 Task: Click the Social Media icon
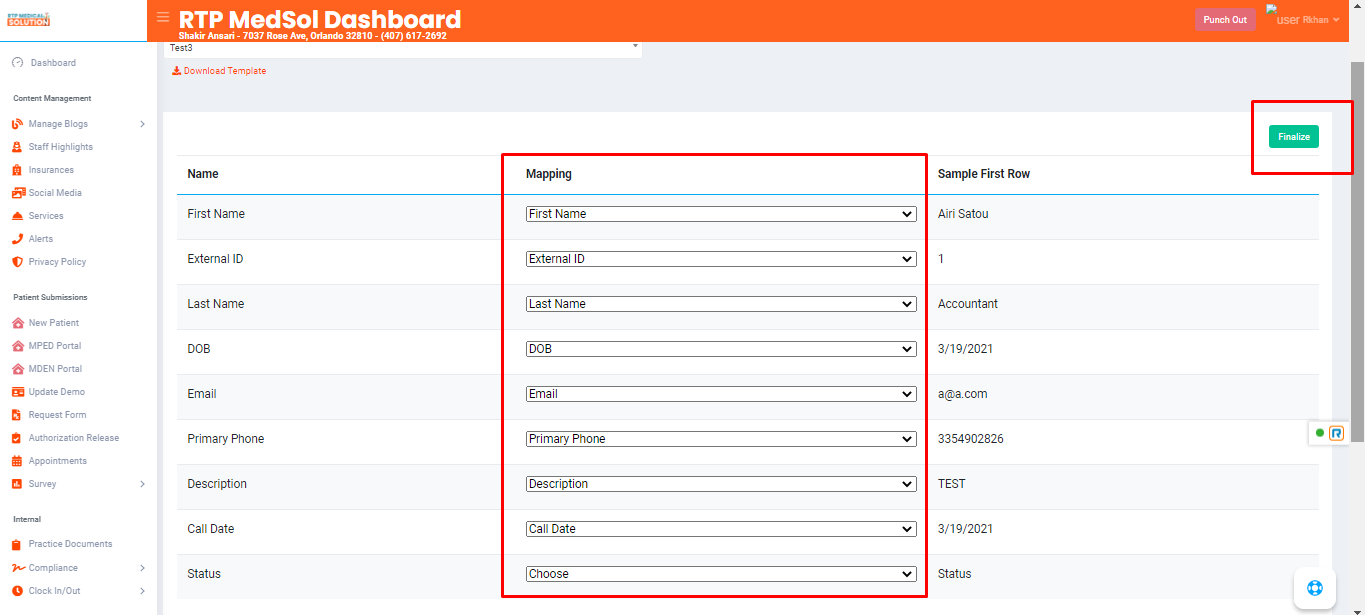pyautogui.click(x=18, y=193)
